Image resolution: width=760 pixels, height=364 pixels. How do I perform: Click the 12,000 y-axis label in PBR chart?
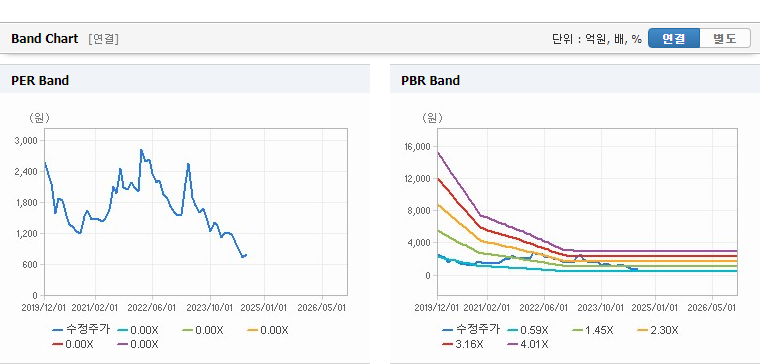pyautogui.click(x=416, y=179)
